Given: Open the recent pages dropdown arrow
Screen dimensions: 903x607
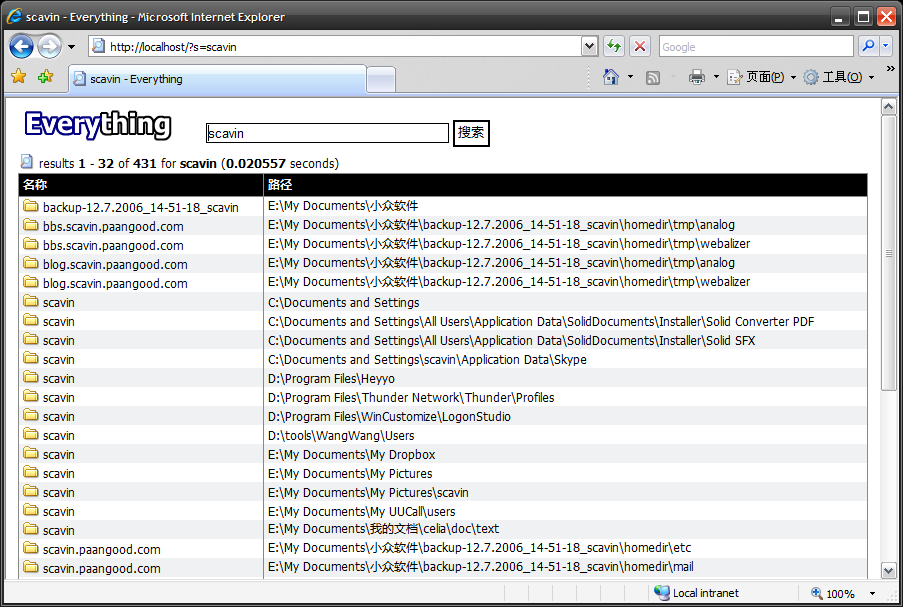Looking at the screenshot, I should (71, 47).
